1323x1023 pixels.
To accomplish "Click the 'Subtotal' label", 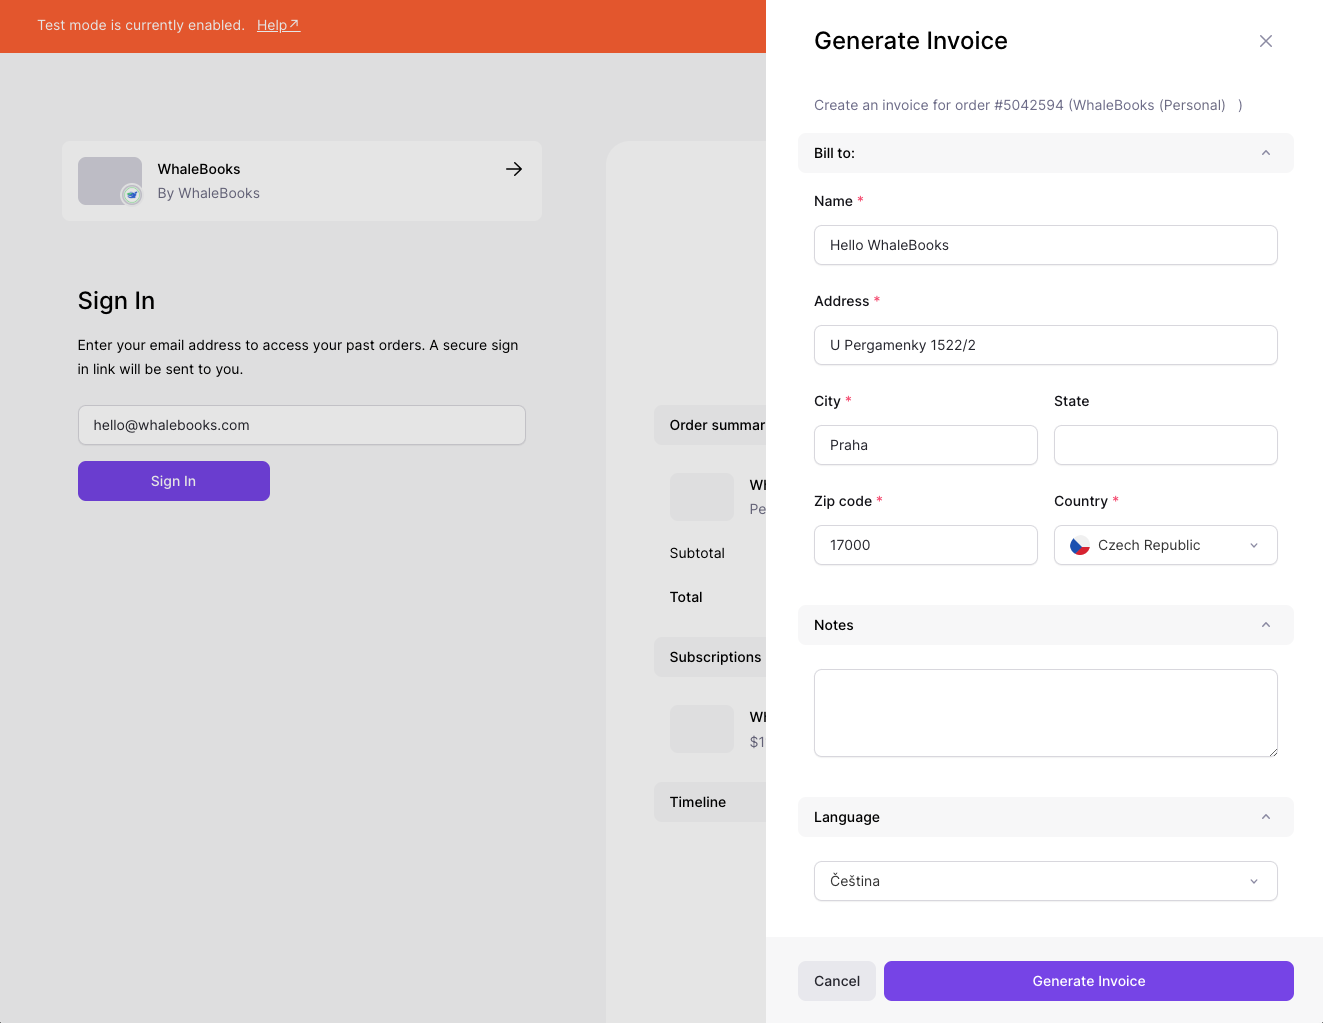I will click(x=697, y=553).
